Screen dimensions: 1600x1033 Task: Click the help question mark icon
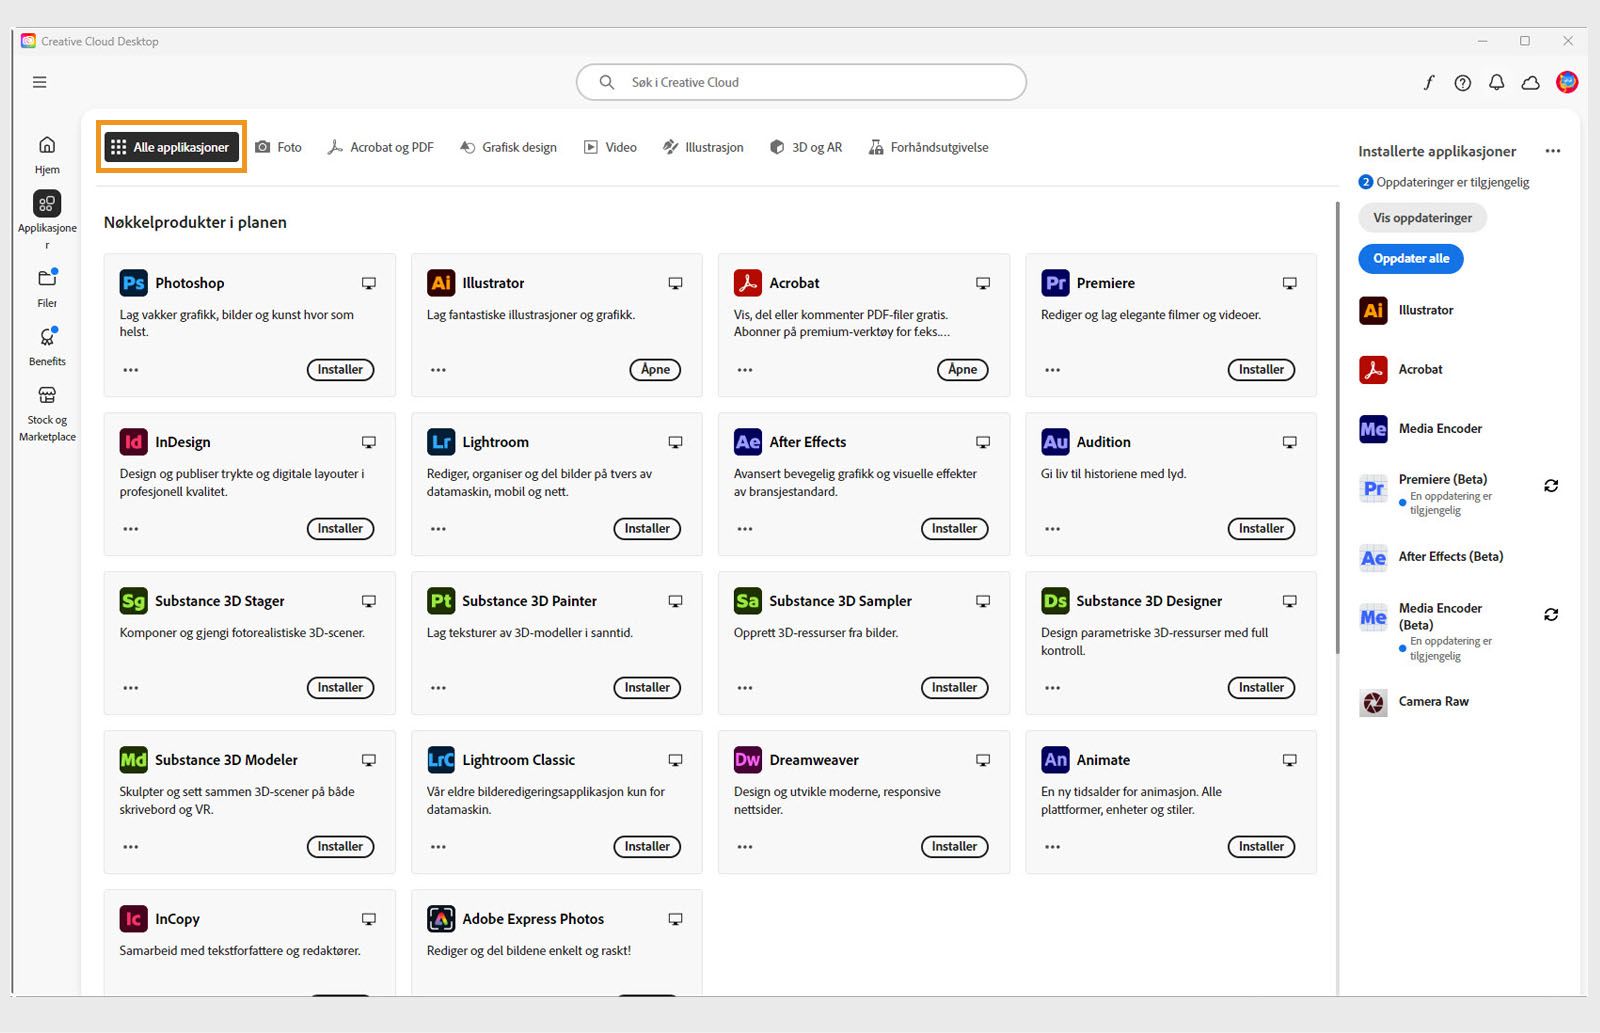[1463, 84]
